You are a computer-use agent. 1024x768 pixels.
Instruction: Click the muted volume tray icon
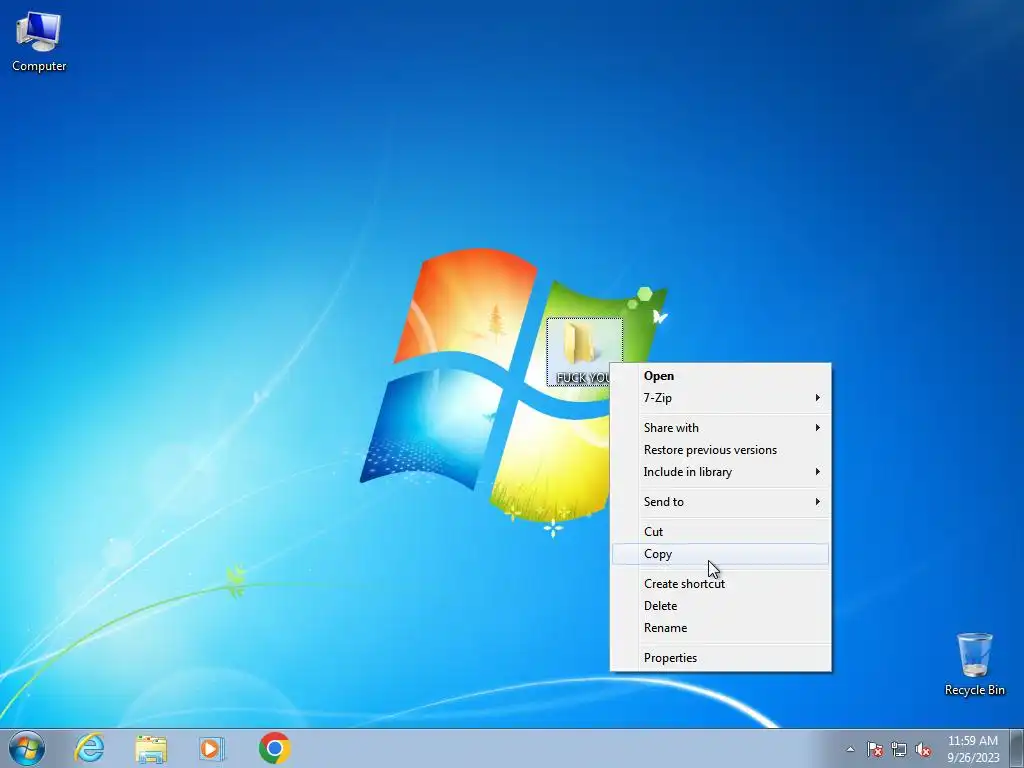pyautogui.click(x=923, y=749)
